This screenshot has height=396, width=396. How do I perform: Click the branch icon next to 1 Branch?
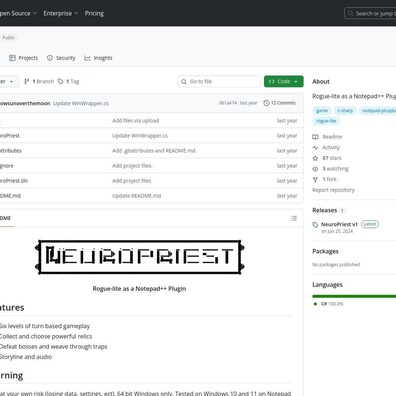[27, 81]
